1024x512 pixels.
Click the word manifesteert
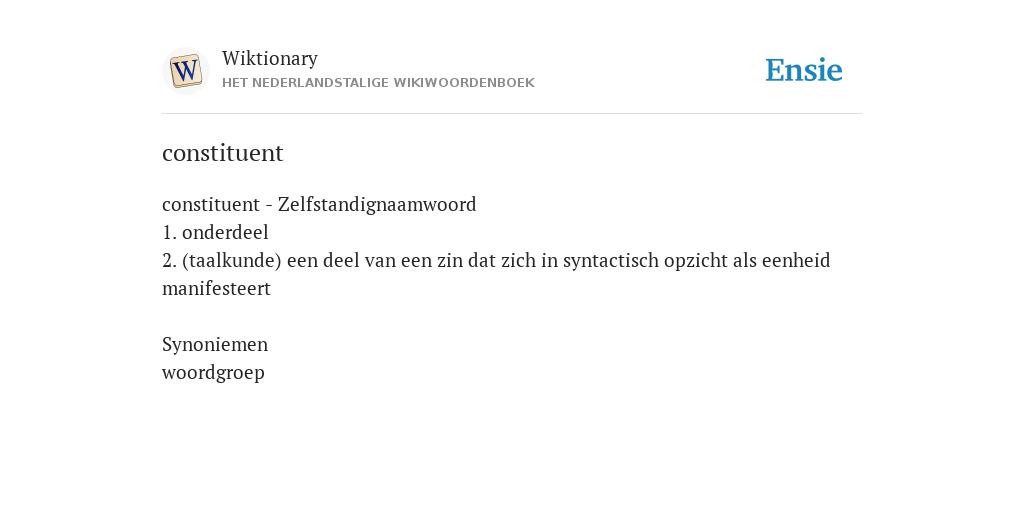pyautogui.click(x=216, y=289)
